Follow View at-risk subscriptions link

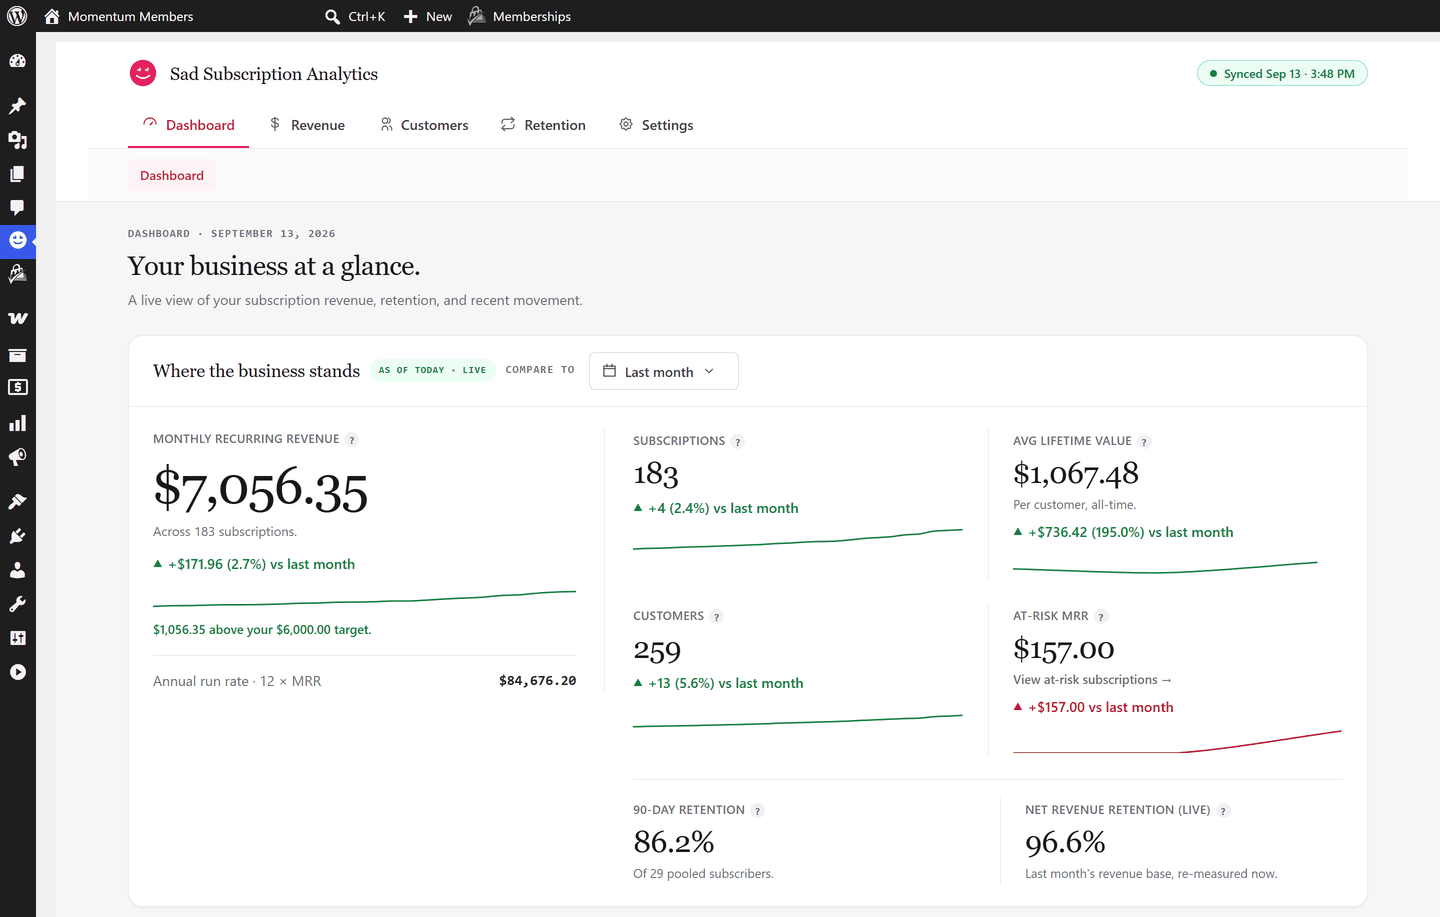tap(1092, 680)
